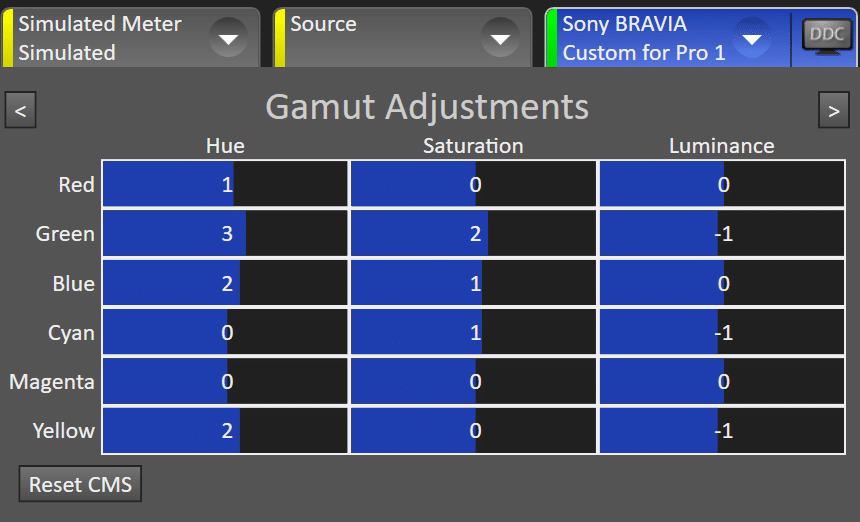This screenshot has width=860, height=522.
Task: Click the Magenta Hue slider
Action: (x=225, y=382)
